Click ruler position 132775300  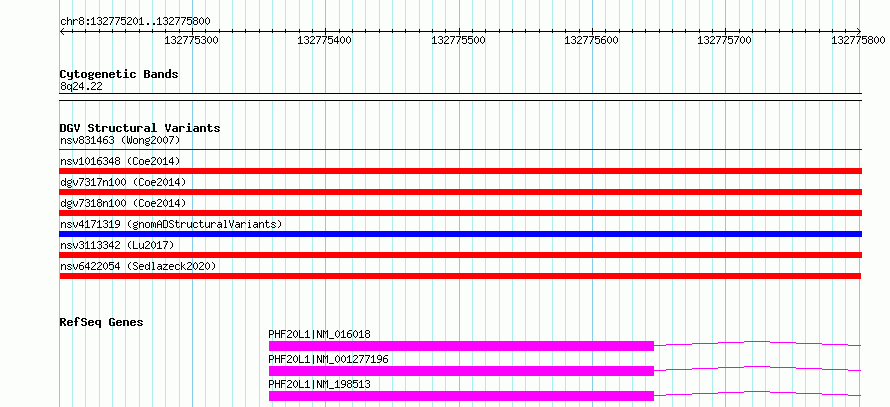pos(192,40)
